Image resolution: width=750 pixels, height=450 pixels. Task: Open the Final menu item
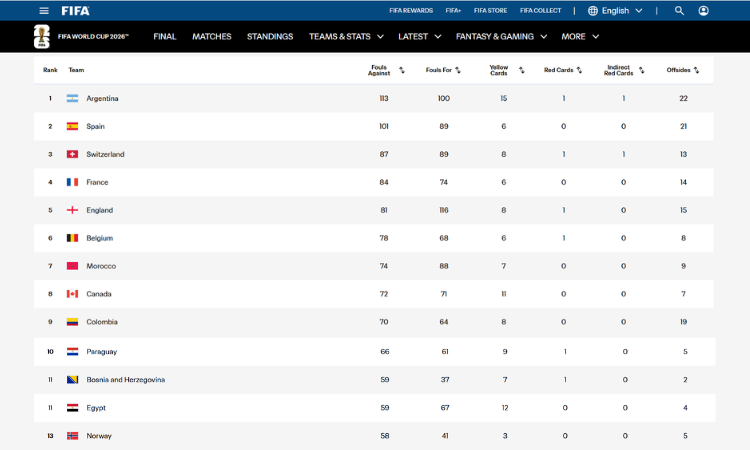point(165,36)
